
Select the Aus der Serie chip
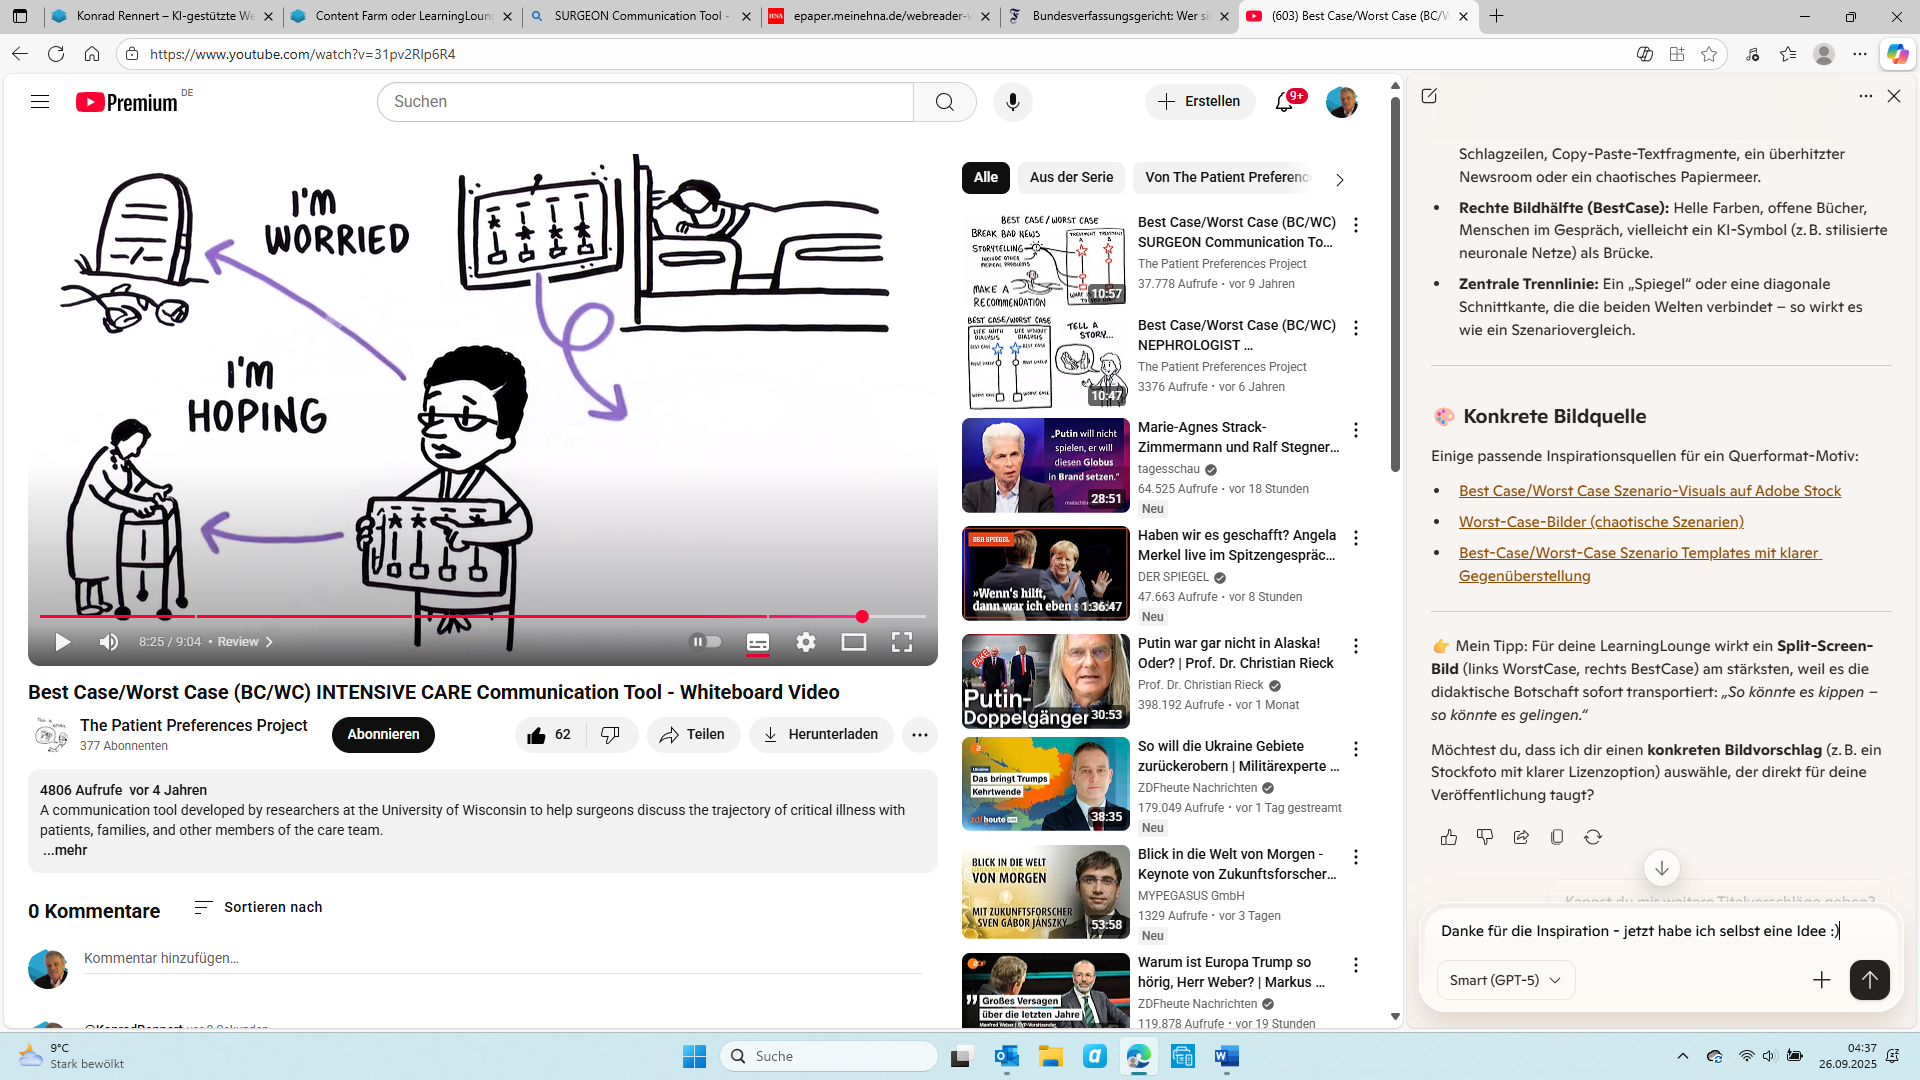click(x=1071, y=177)
